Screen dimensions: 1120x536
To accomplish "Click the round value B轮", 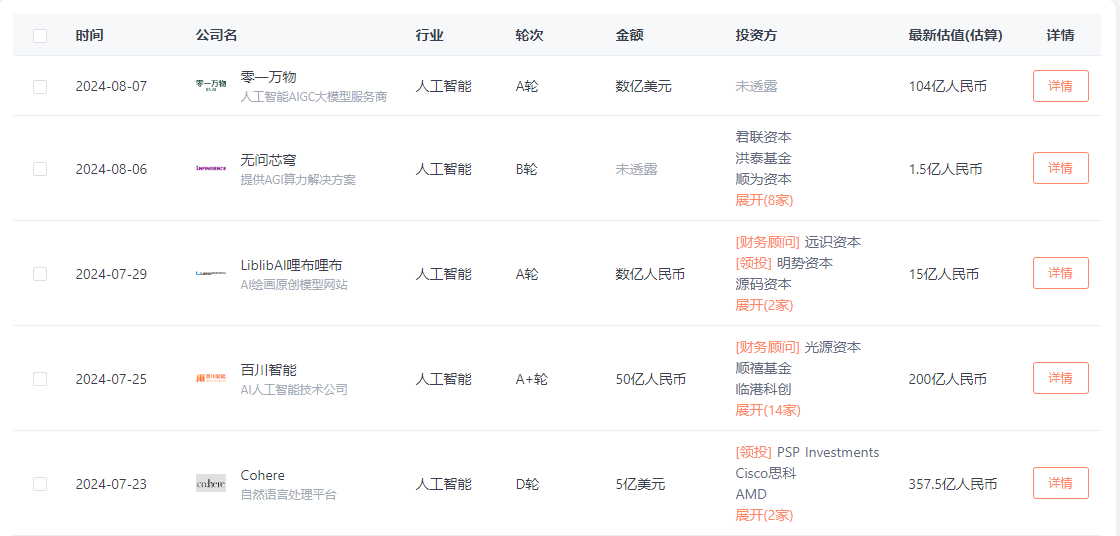I will tap(527, 169).
